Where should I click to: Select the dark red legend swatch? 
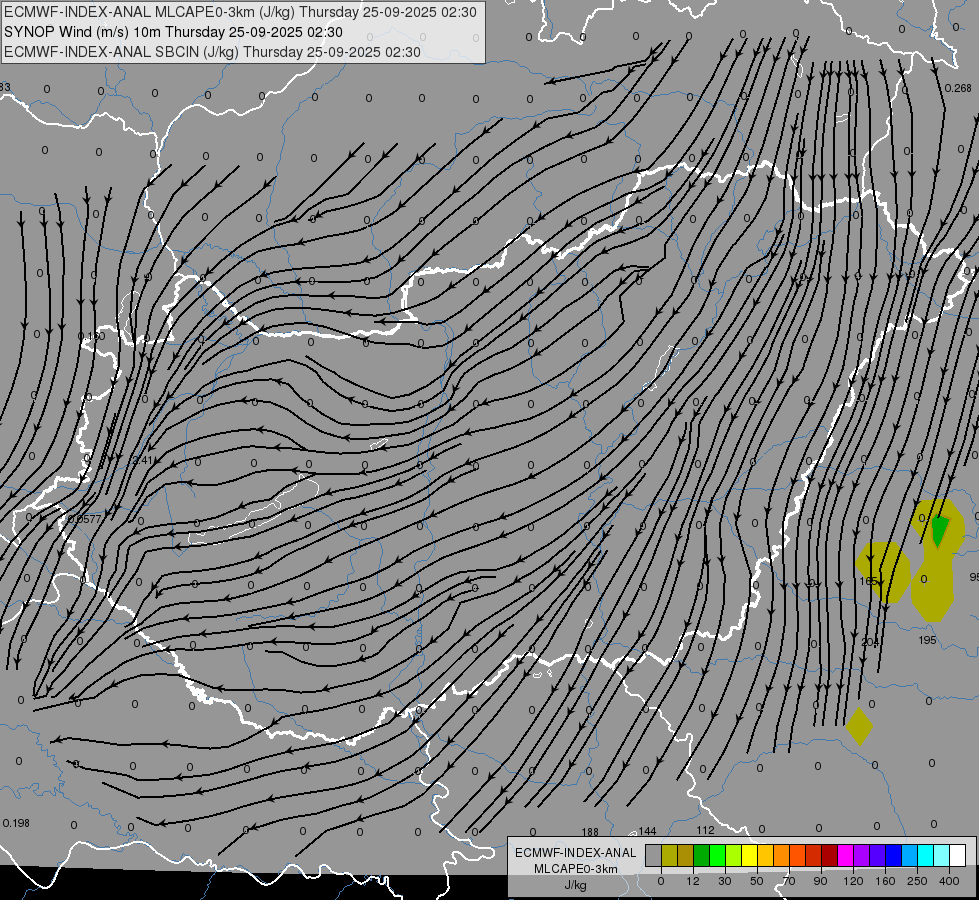point(829,855)
